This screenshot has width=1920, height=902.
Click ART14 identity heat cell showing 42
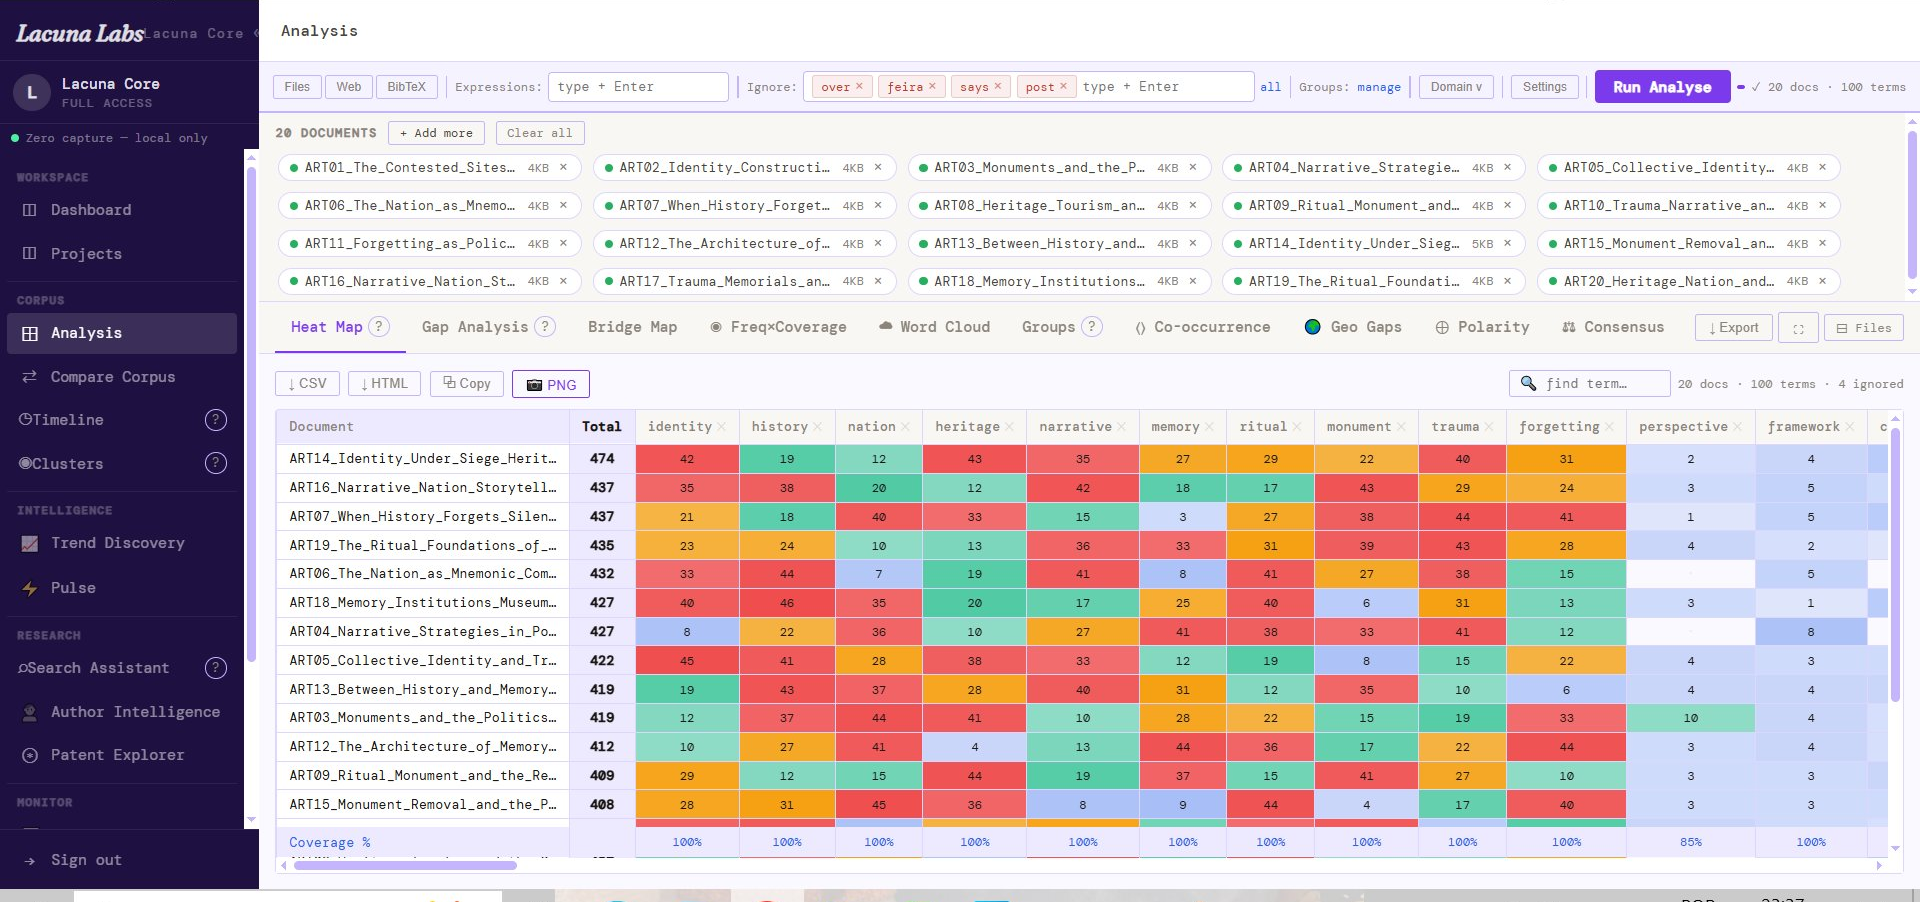[x=687, y=459]
